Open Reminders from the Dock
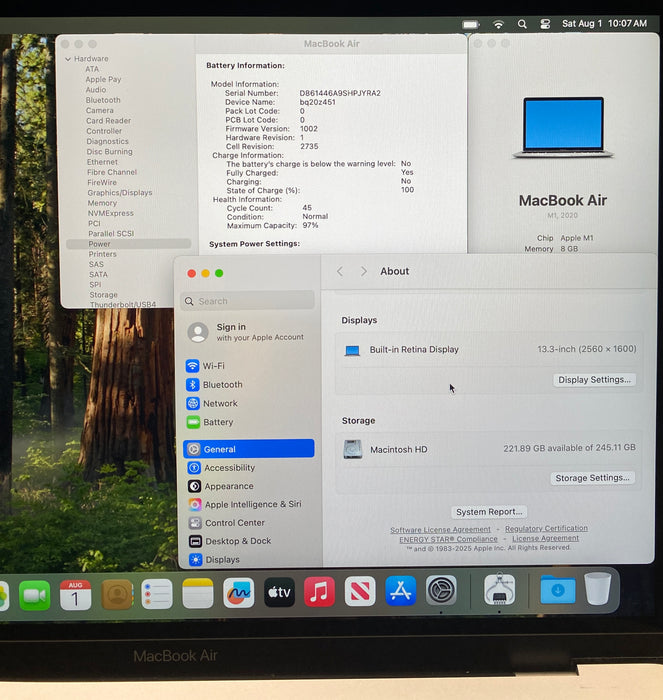 click(x=157, y=594)
